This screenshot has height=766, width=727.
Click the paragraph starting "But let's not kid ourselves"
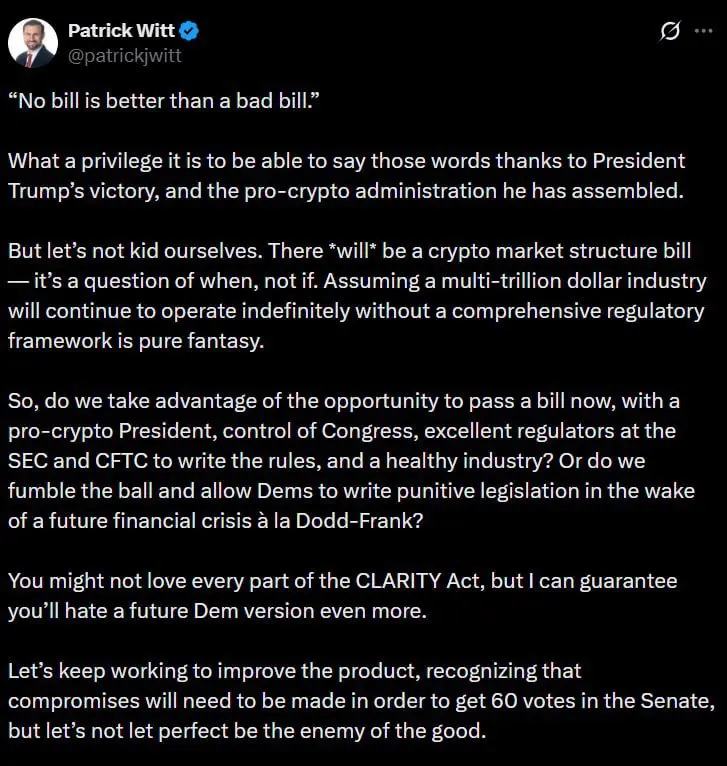(x=356, y=294)
